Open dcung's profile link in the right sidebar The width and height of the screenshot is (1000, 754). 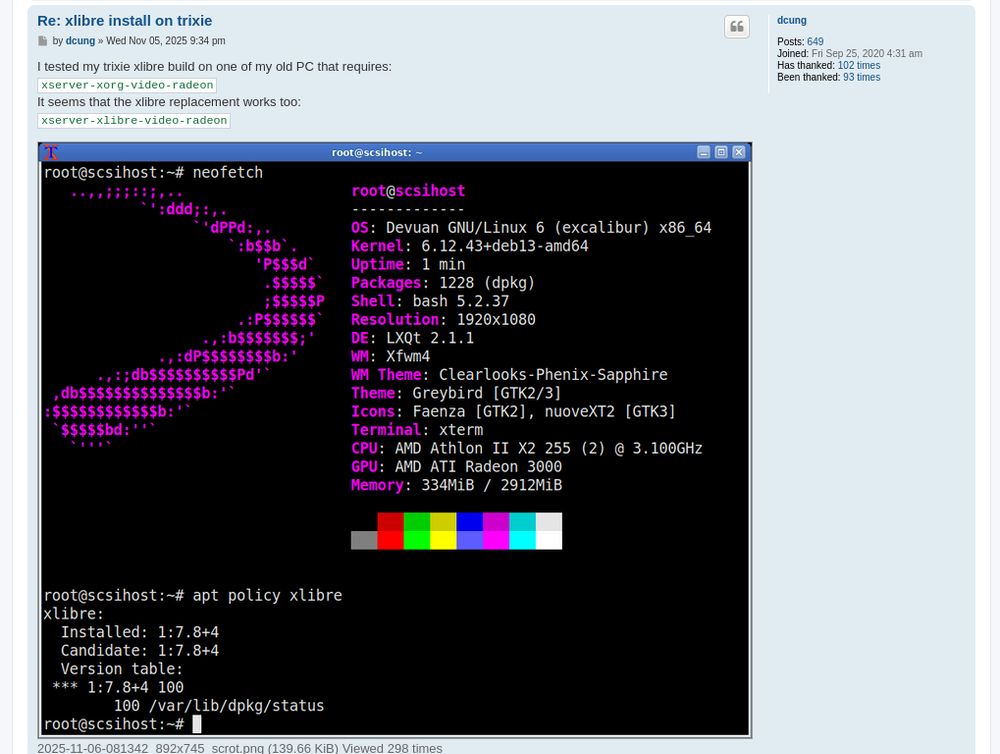click(791, 20)
